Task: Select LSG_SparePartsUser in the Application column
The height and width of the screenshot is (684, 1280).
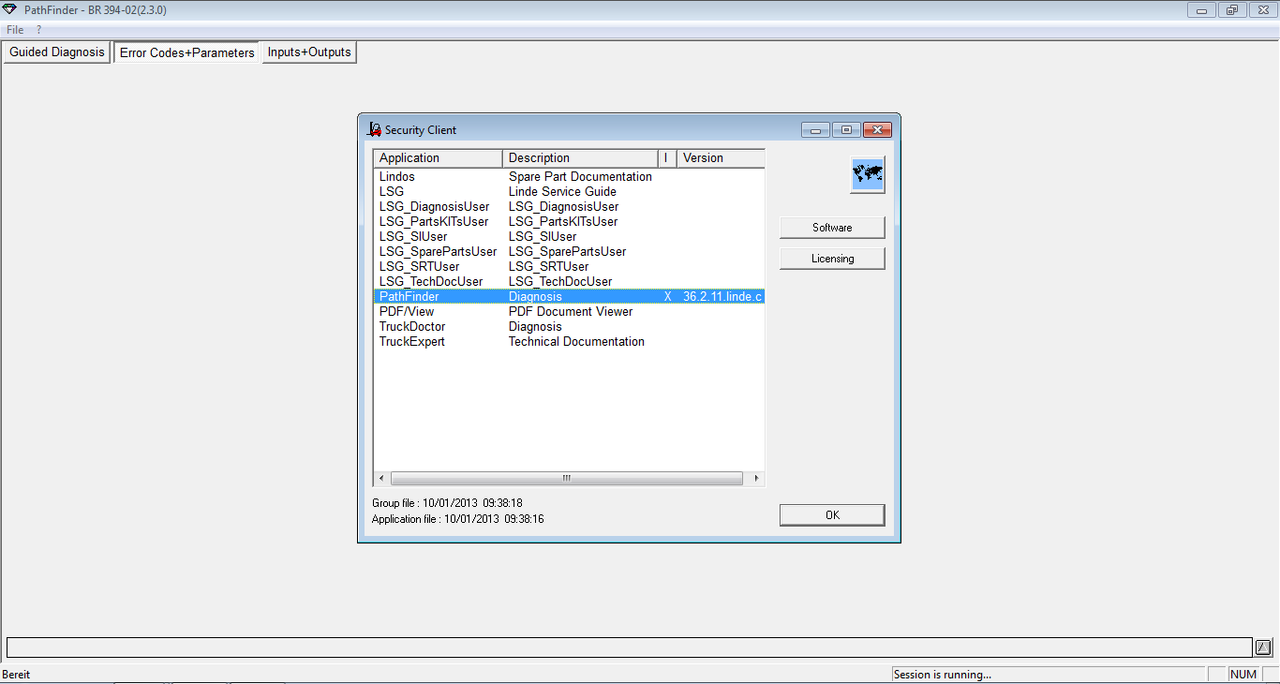Action: [x=438, y=251]
